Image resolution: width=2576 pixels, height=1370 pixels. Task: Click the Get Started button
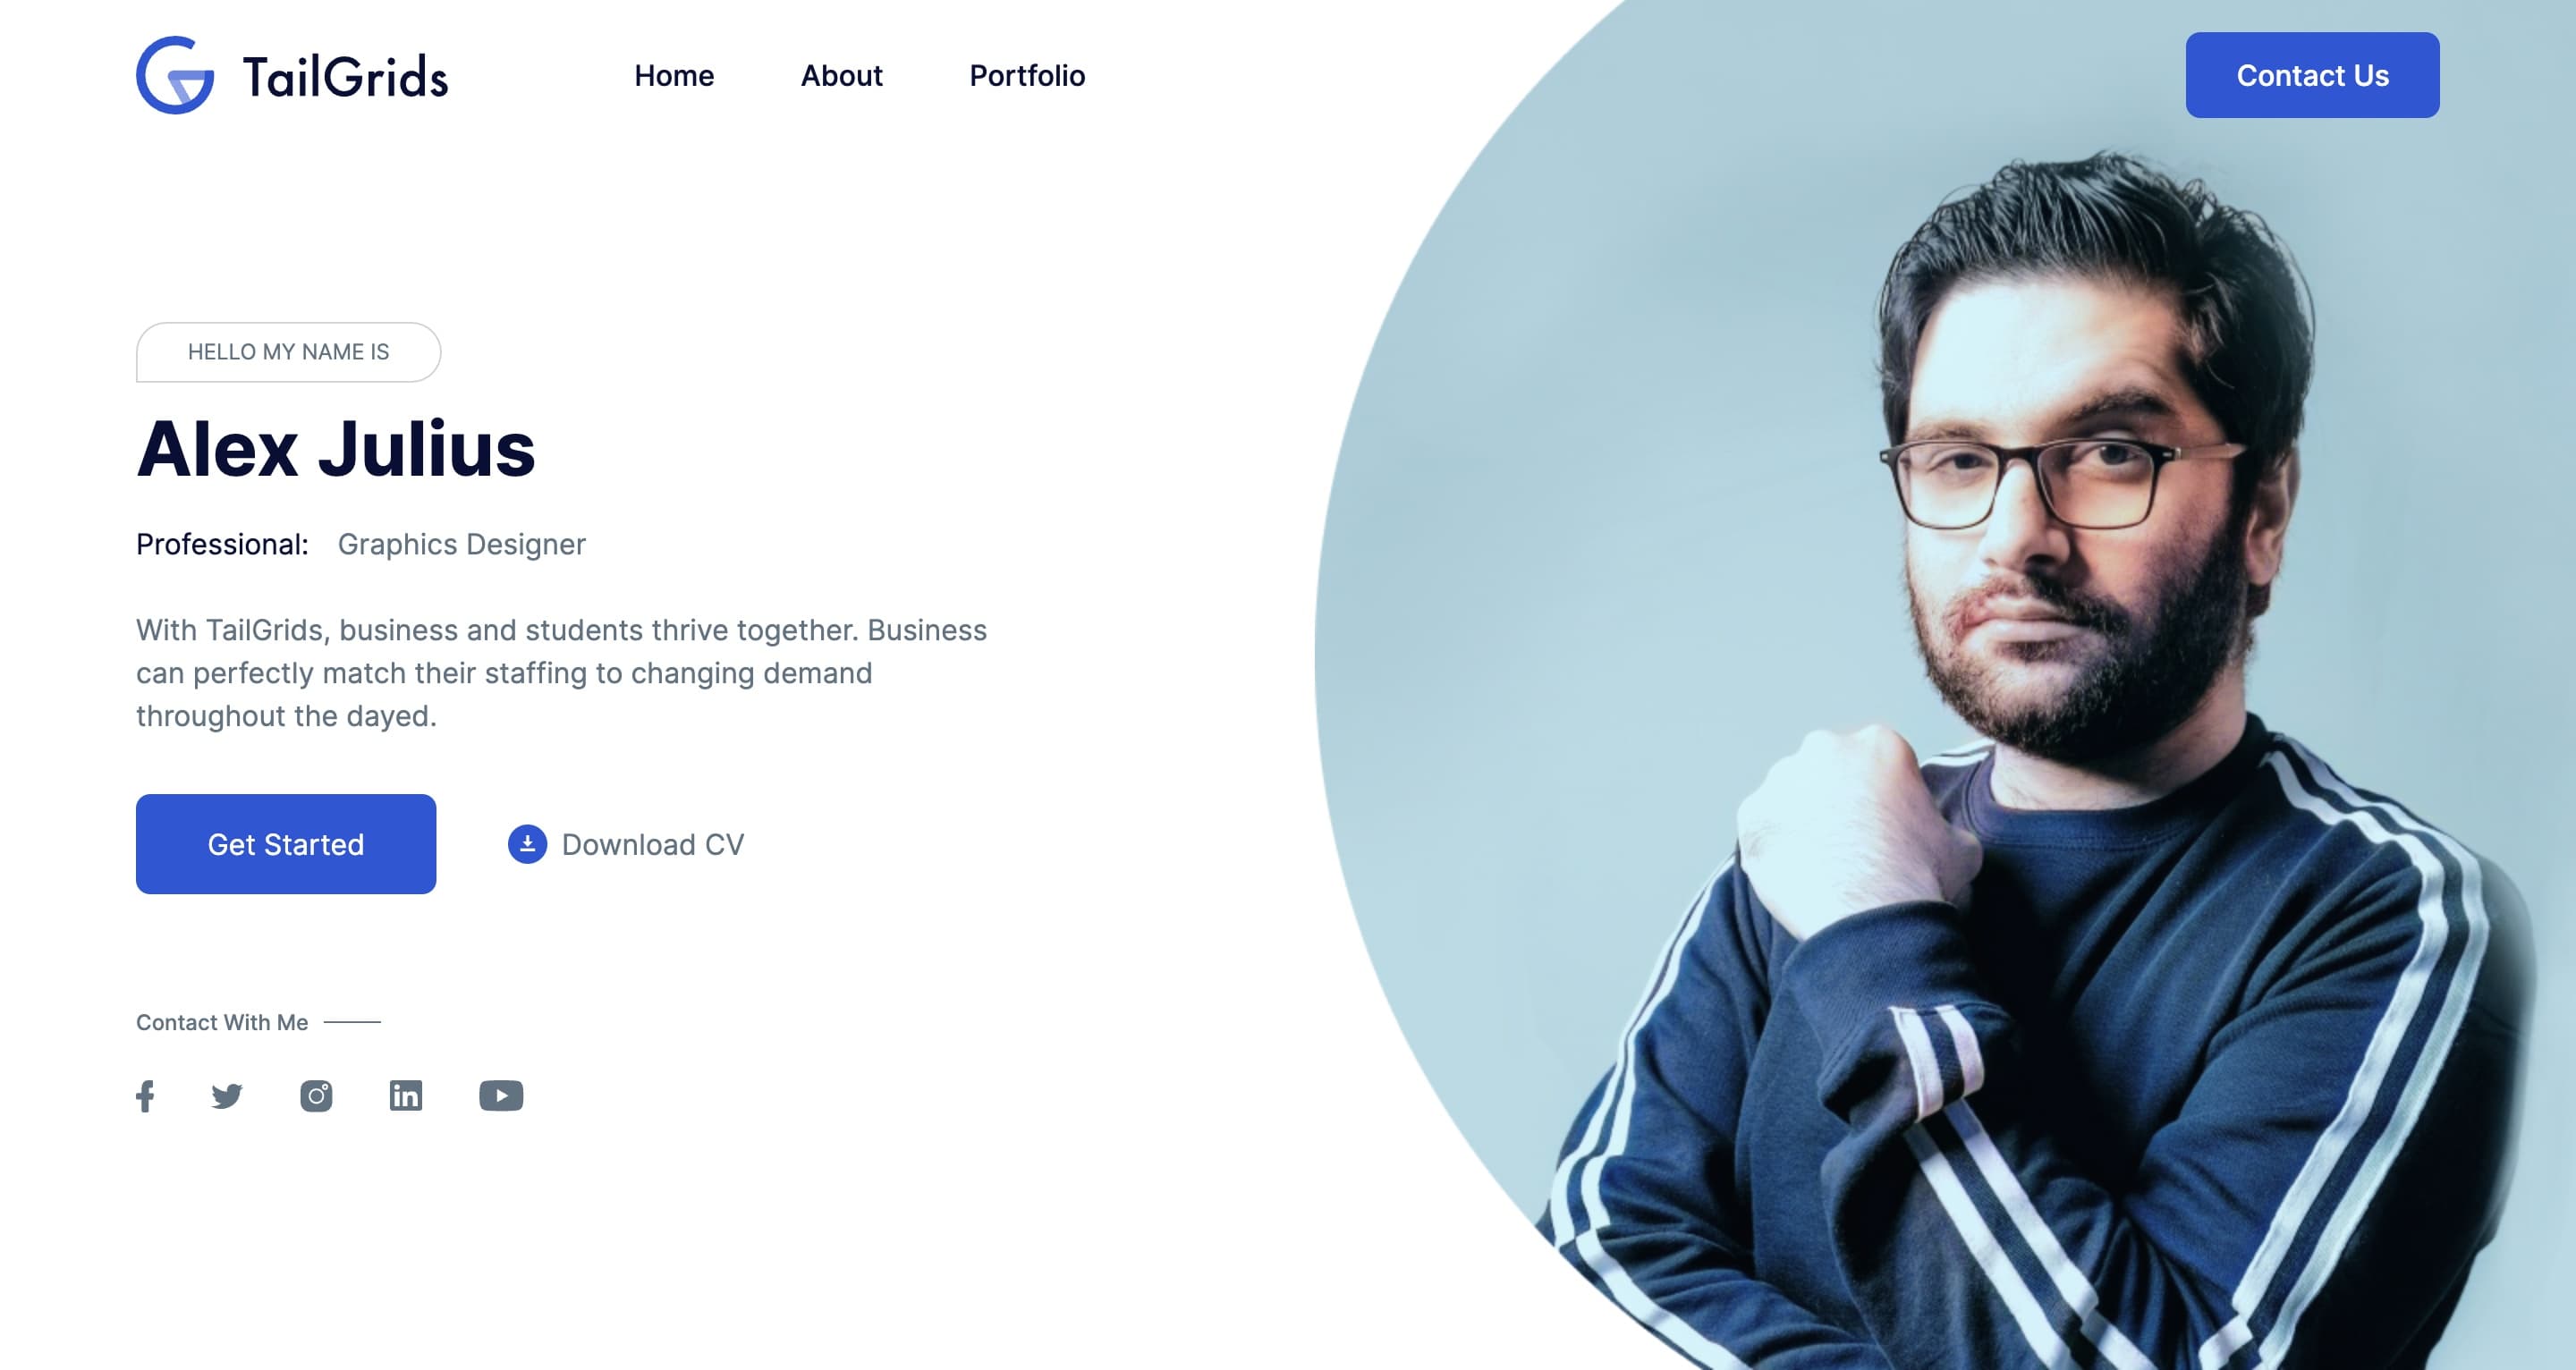(x=286, y=843)
